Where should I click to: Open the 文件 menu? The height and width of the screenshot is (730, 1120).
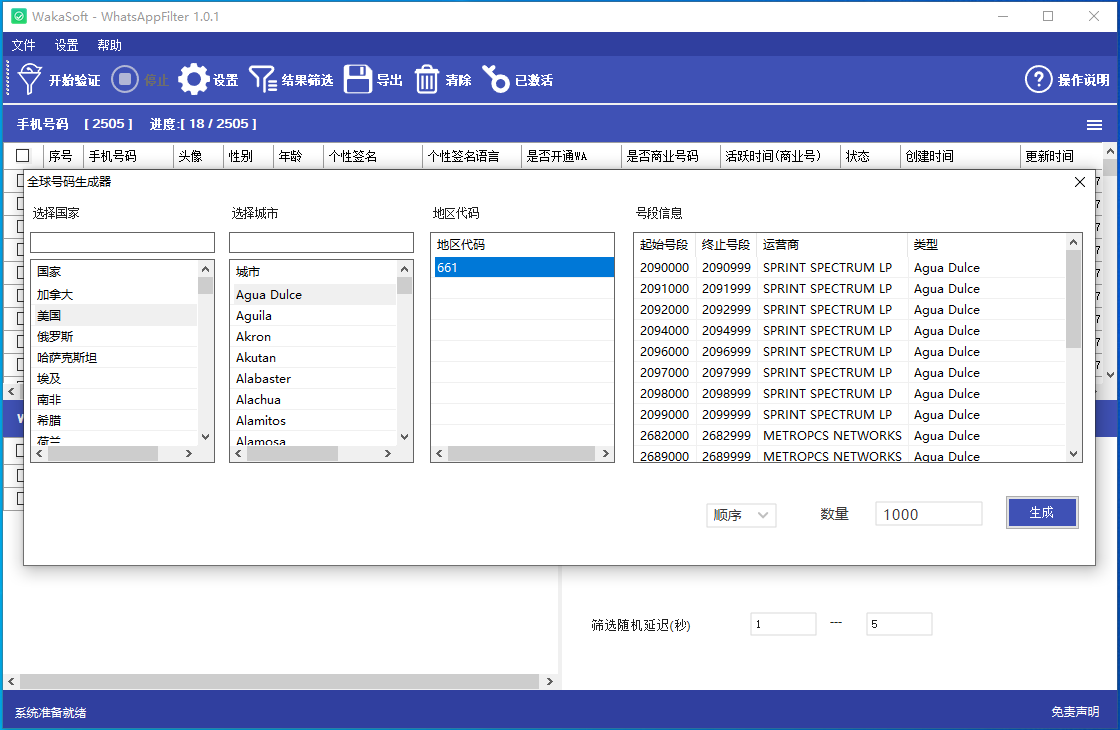[23, 45]
